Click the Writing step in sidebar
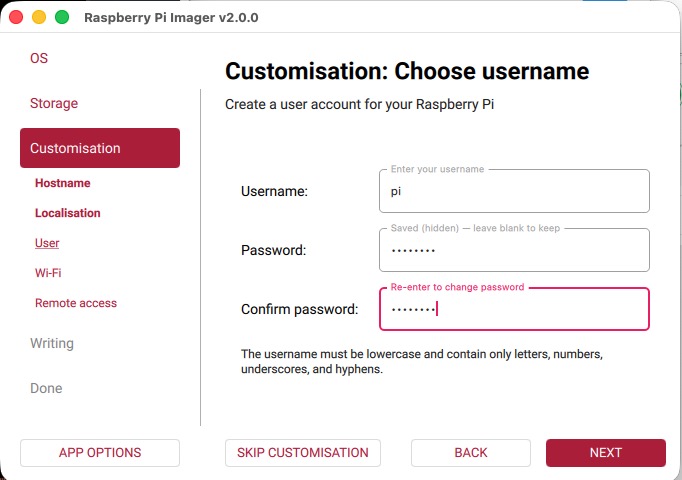Viewport: 682px width, 480px height. 52,343
